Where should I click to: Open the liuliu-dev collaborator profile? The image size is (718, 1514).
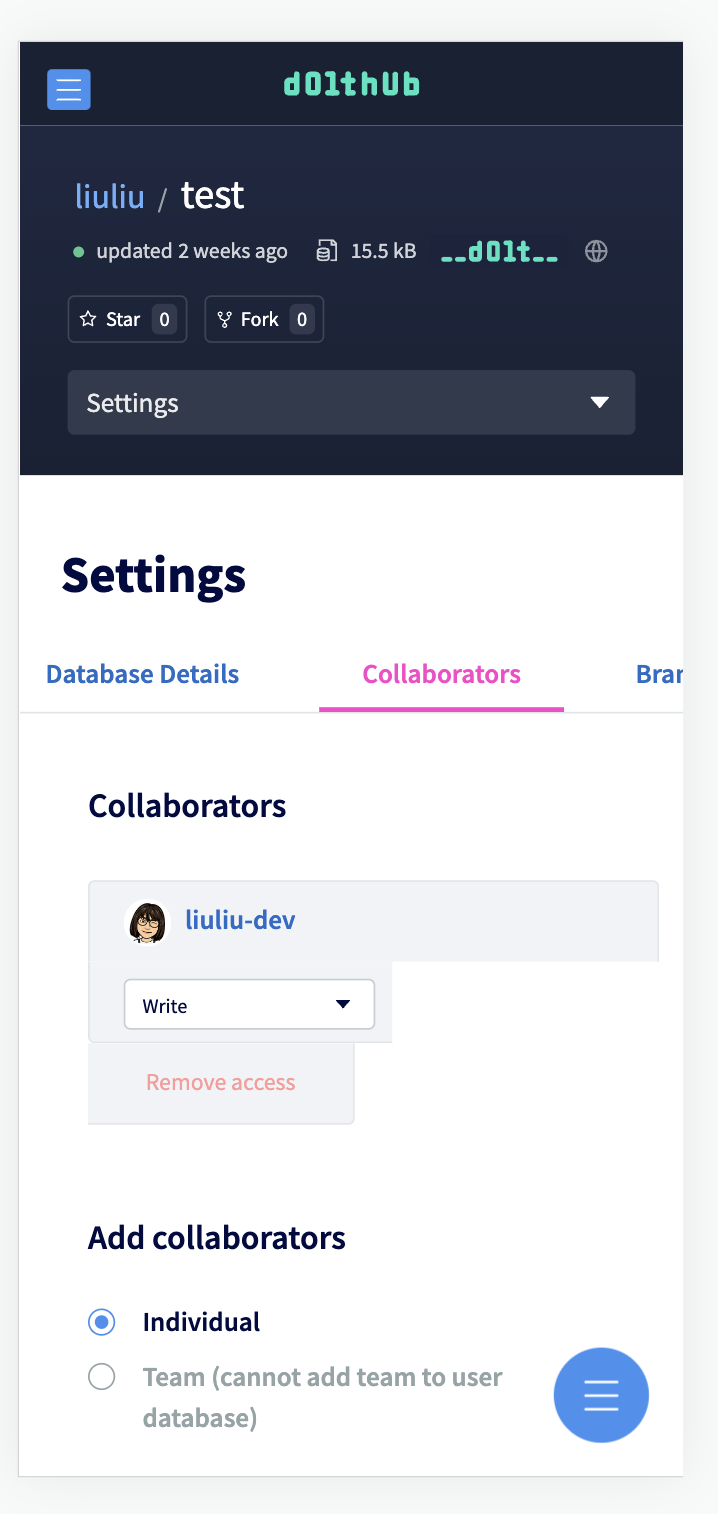point(240,919)
